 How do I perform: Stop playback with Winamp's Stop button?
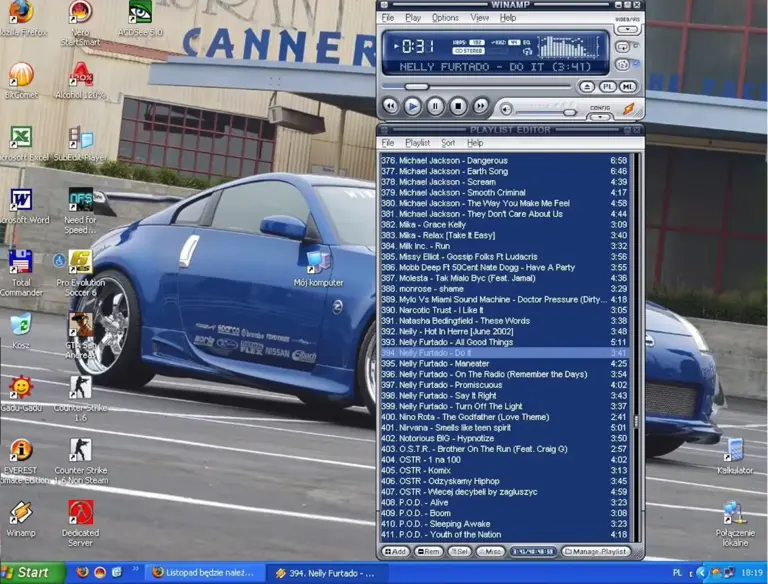(x=458, y=106)
